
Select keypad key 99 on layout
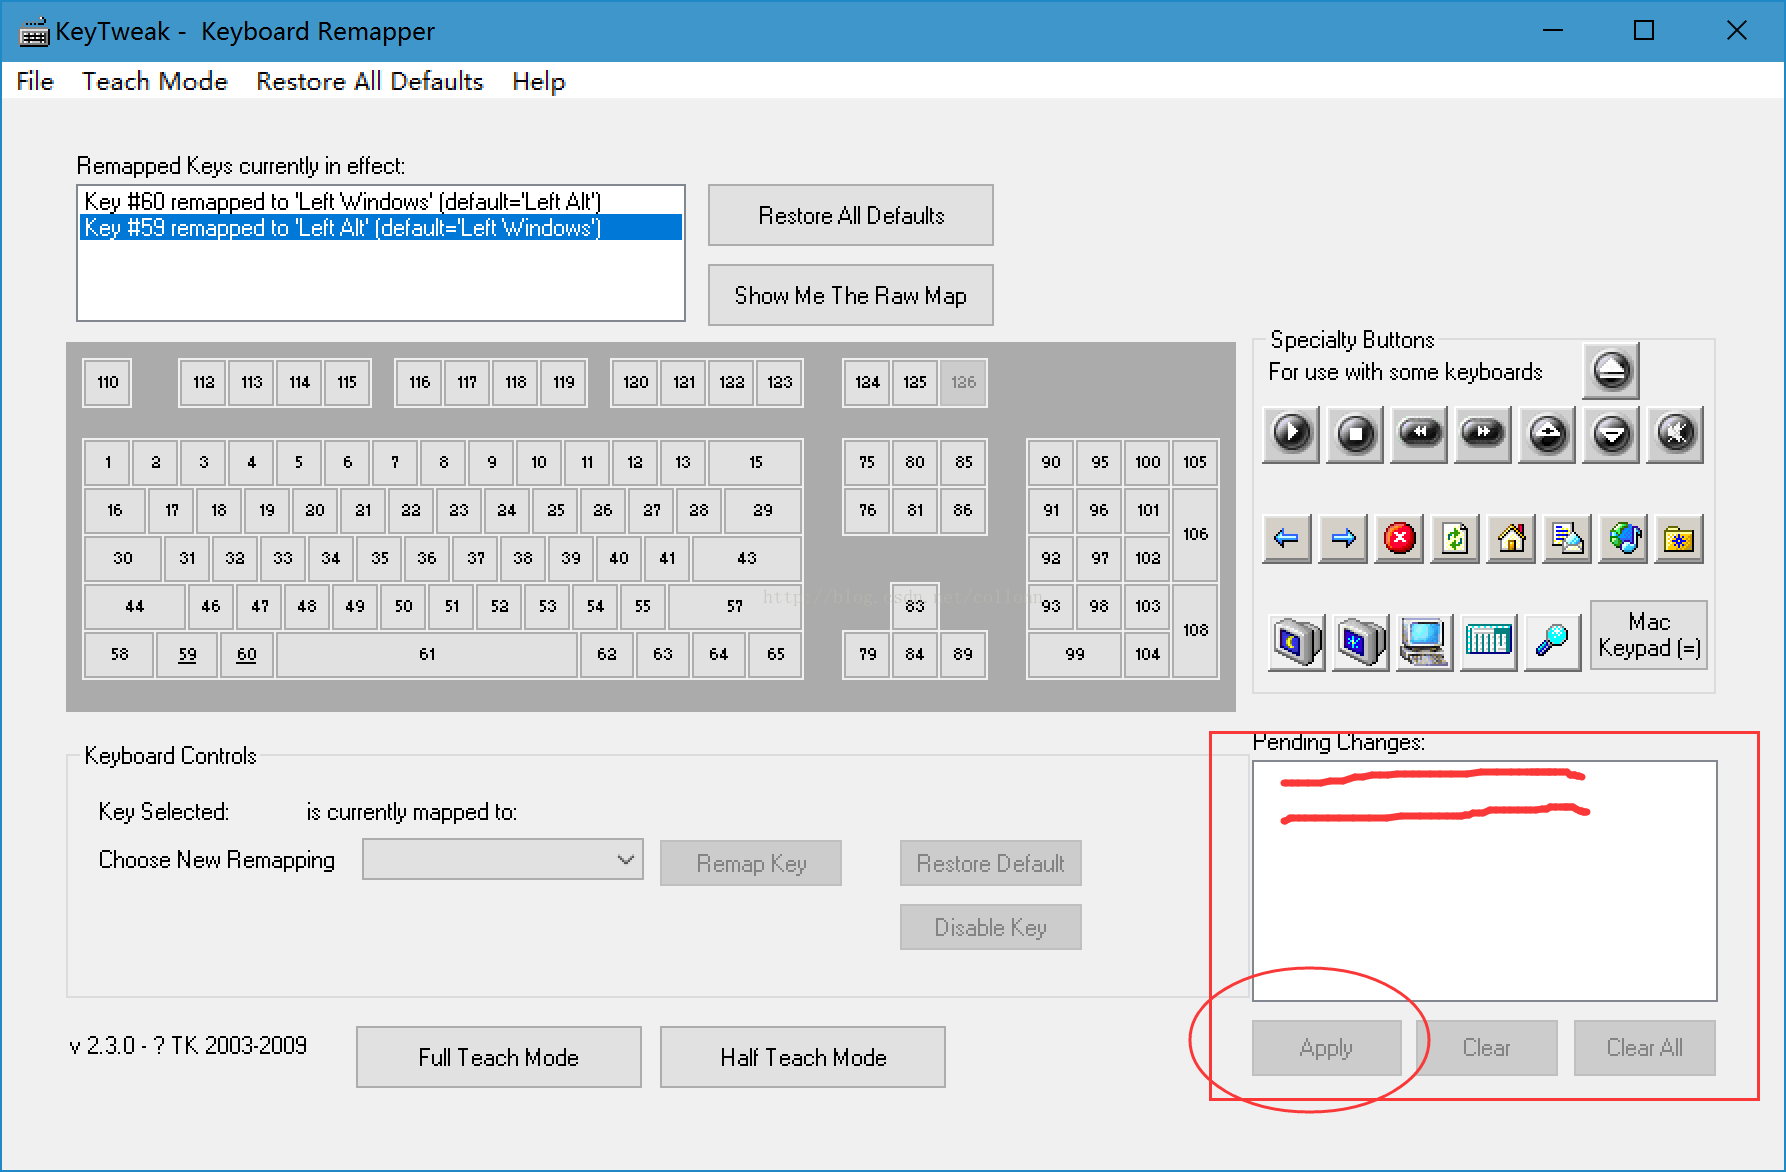[x=1075, y=654]
